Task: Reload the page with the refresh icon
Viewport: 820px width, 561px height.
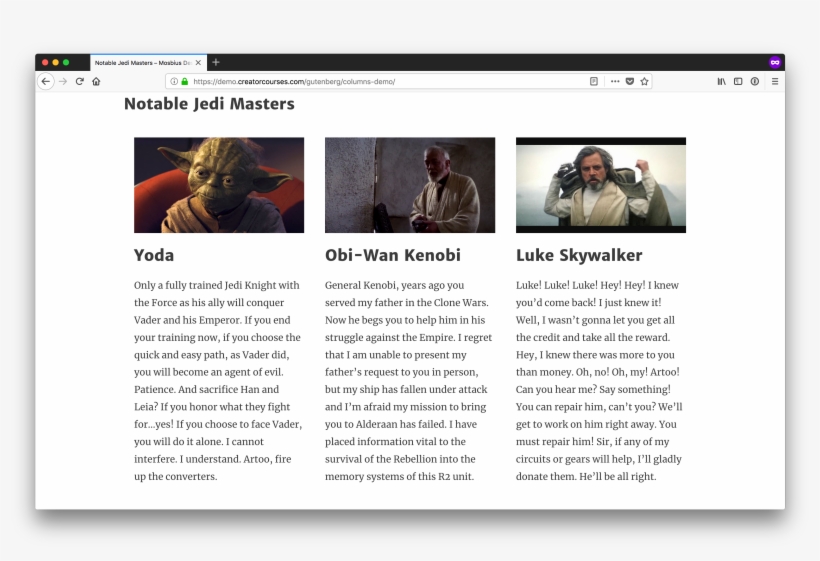Action: pos(79,82)
